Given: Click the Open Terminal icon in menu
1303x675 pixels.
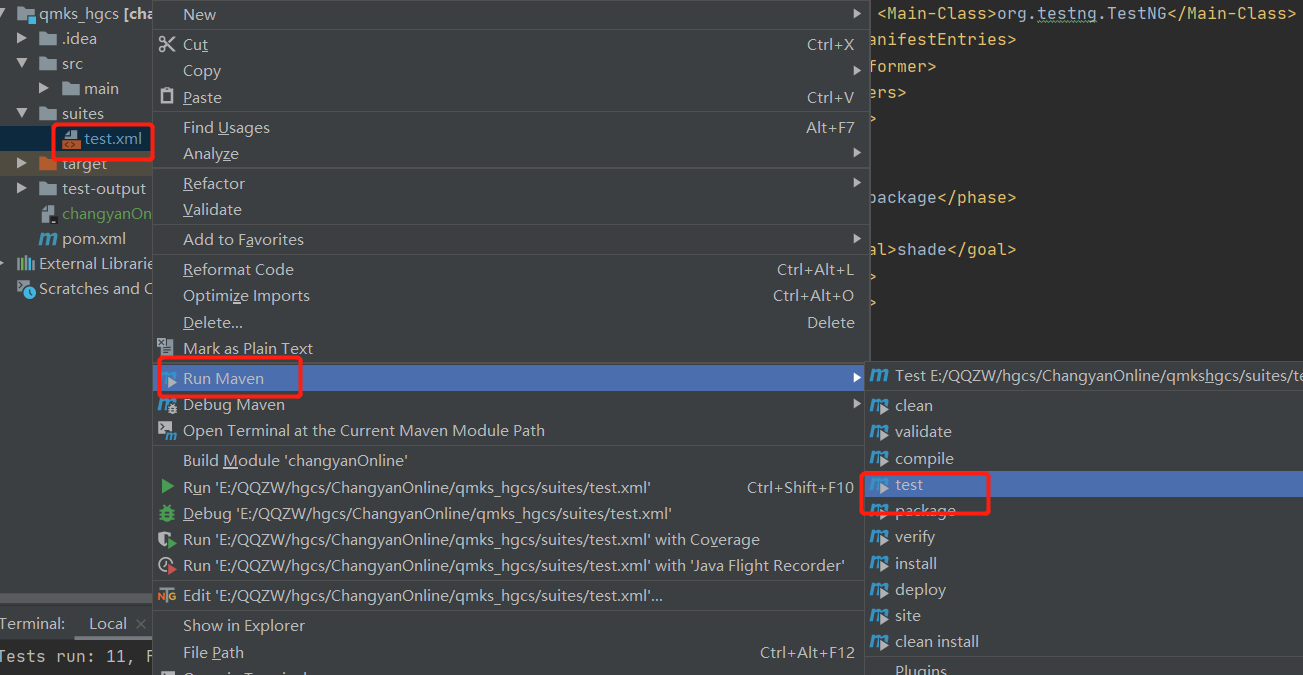Looking at the screenshot, I should tap(167, 430).
